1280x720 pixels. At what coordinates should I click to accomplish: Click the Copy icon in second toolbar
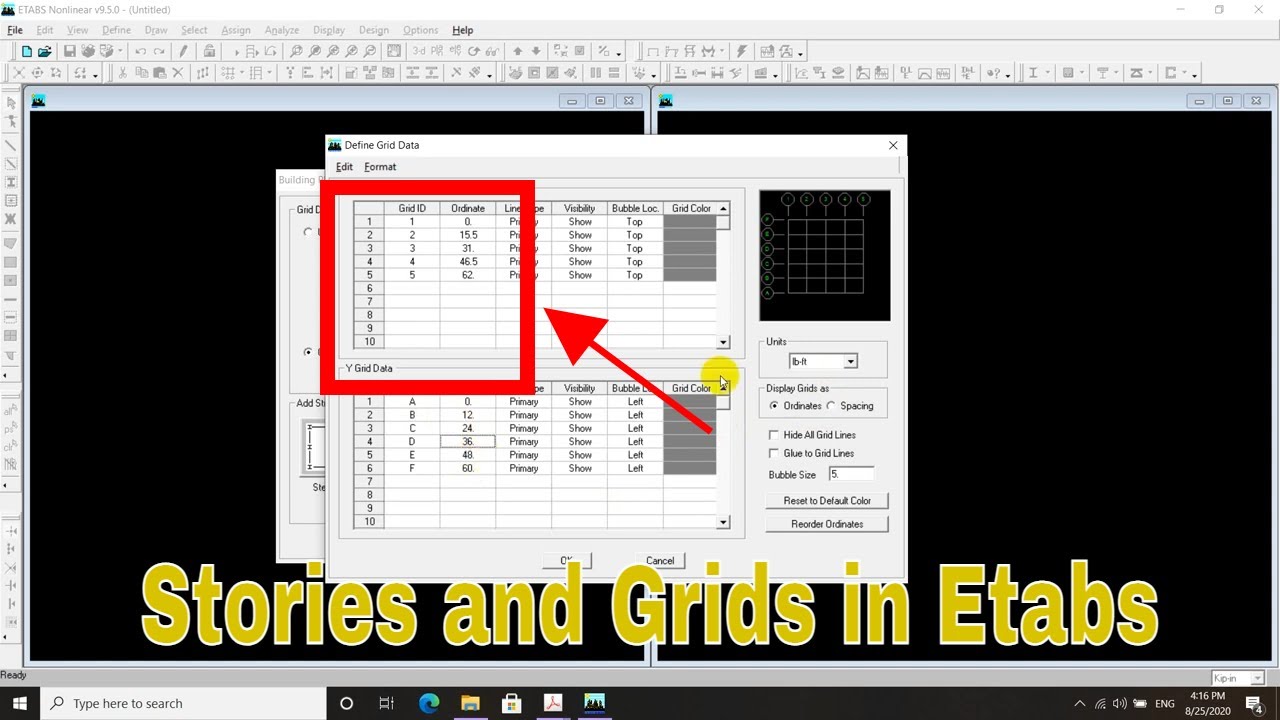[141, 73]
